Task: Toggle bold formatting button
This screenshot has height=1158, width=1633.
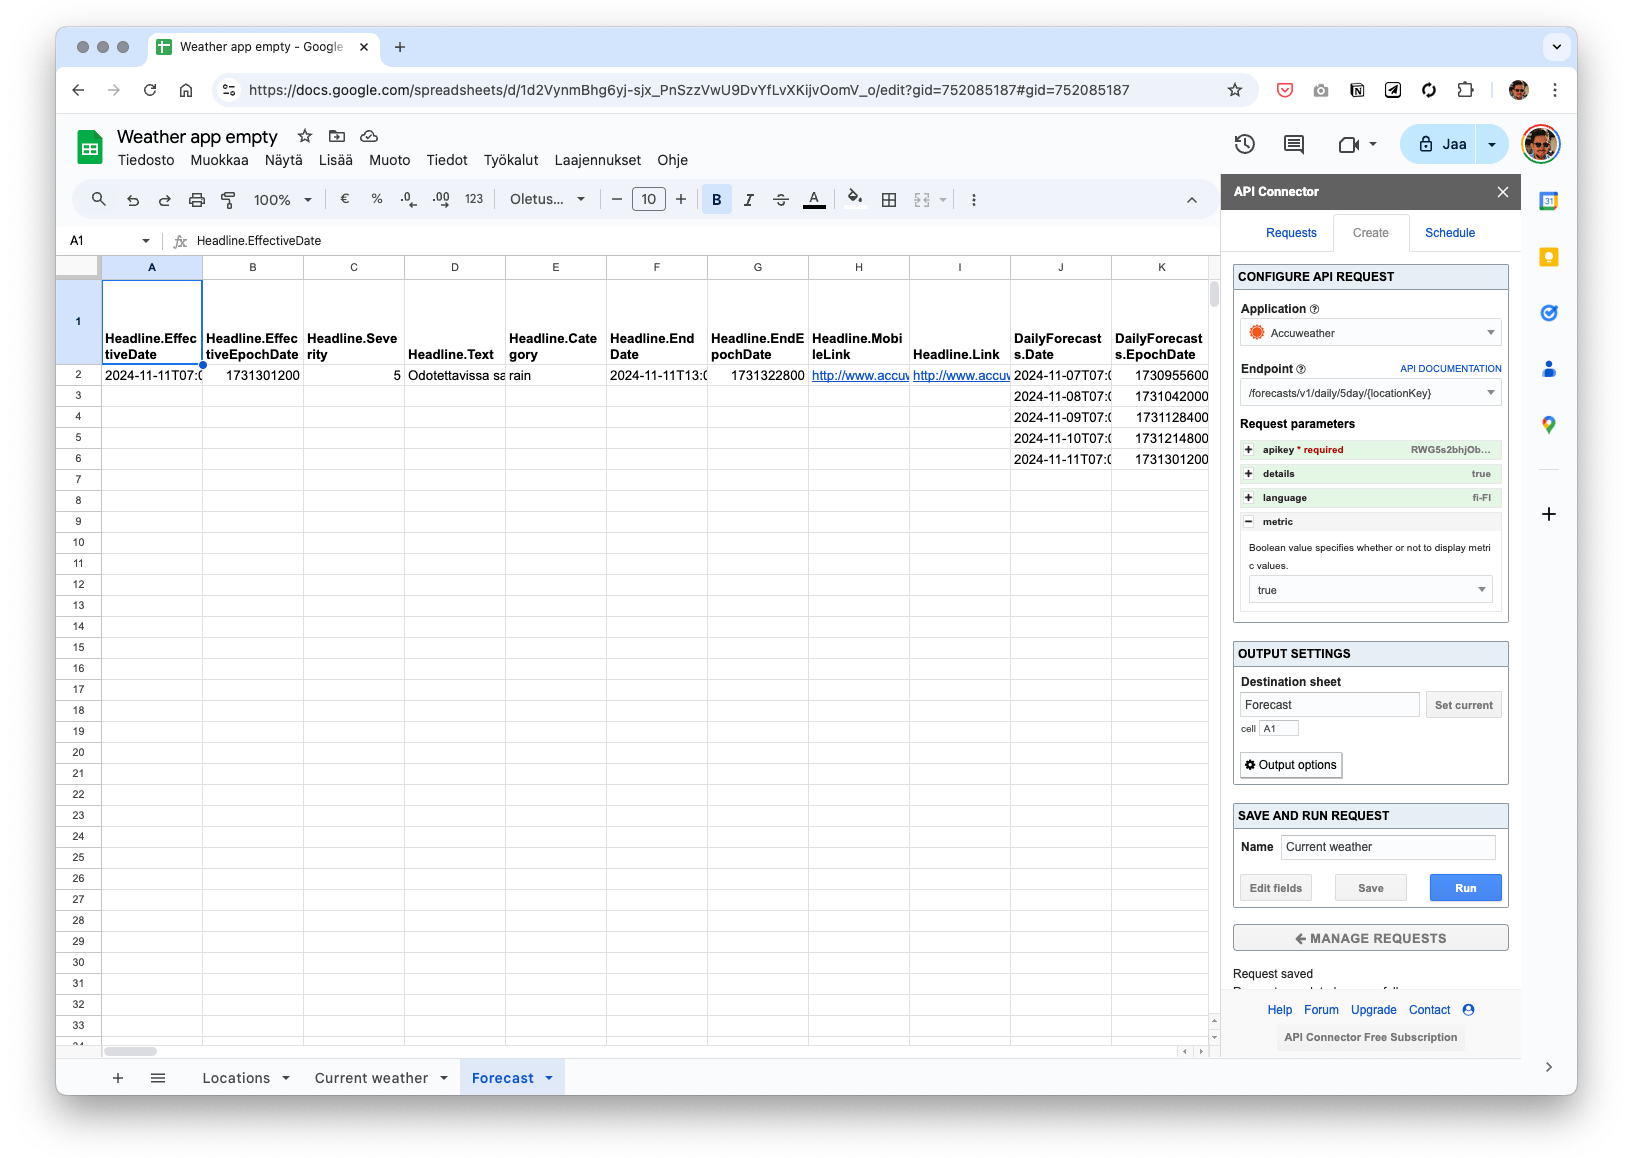Action: pyautogui.click(x=716, y=200)
